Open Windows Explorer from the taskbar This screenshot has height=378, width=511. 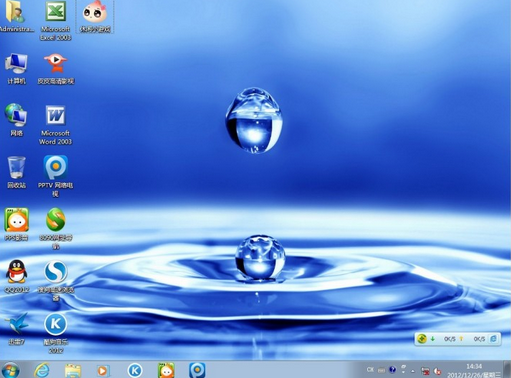(x=73, y=370)
